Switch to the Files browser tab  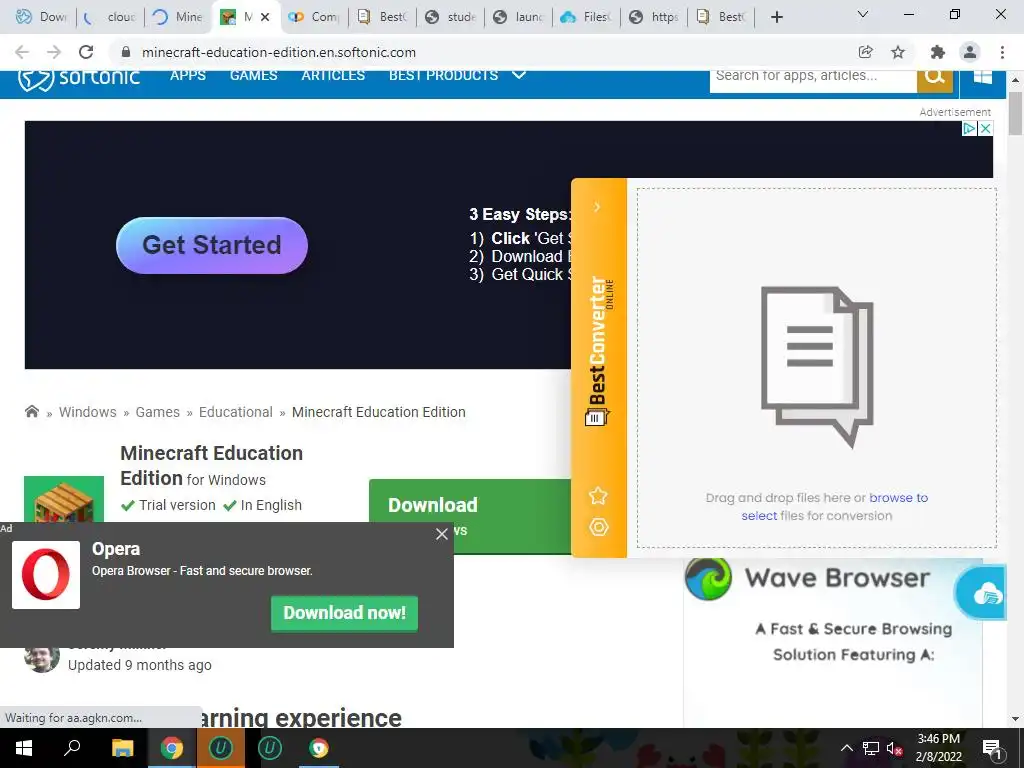pyautogui.click(x=586, y=17)
